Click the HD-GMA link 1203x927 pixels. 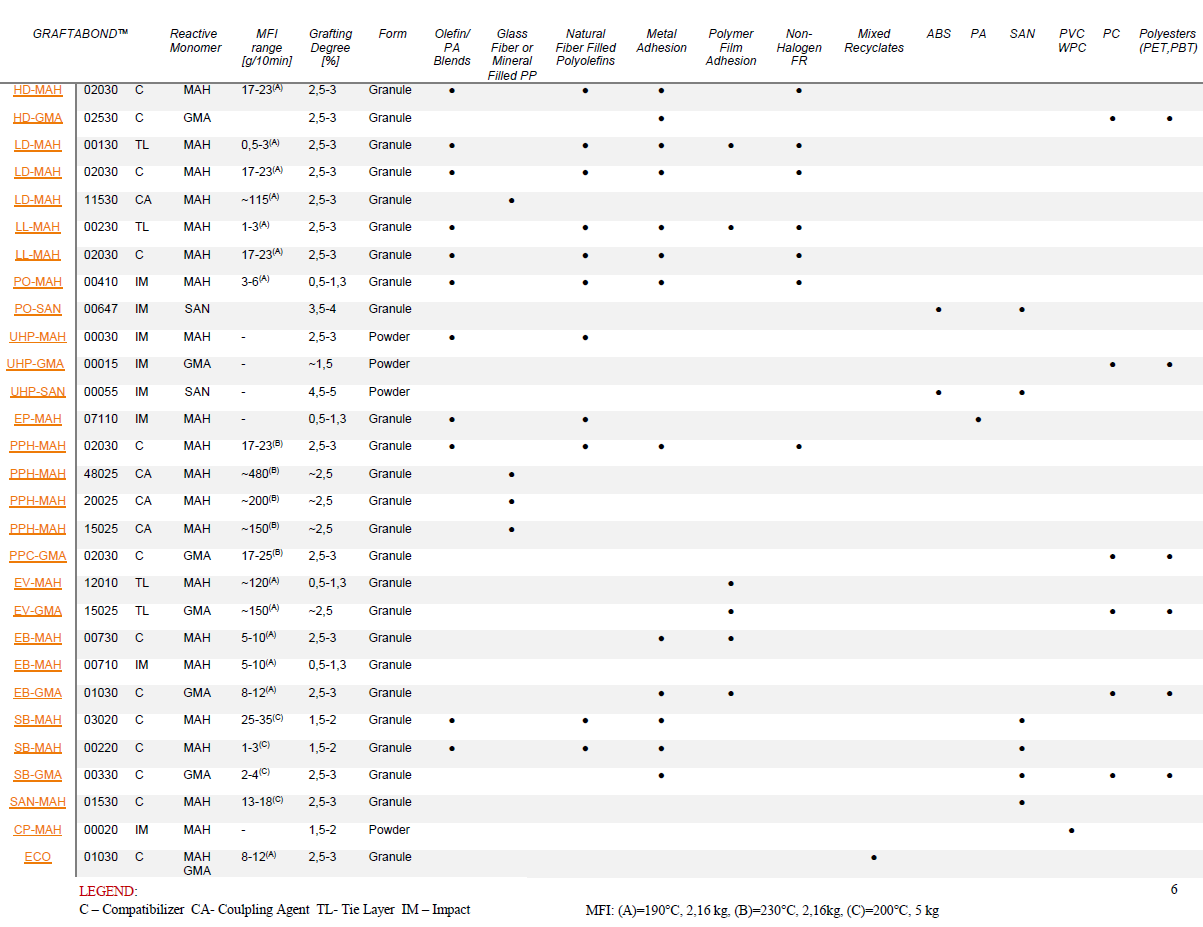[37, 118]
